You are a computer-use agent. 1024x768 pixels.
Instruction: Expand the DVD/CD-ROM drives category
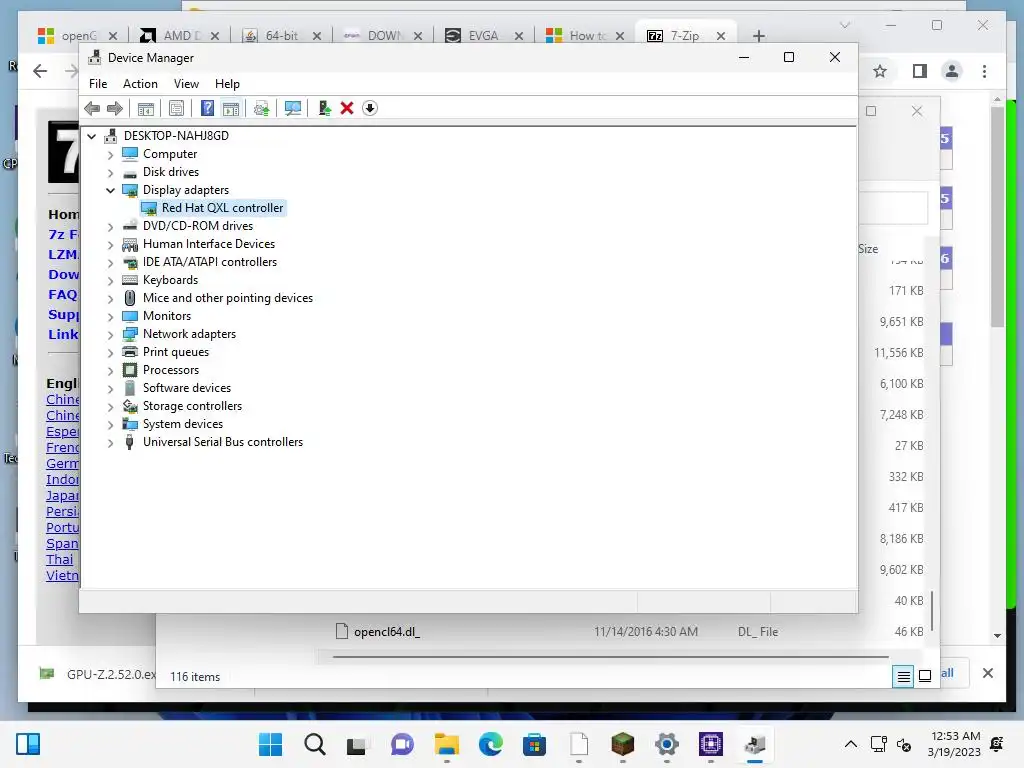[110, 227]
